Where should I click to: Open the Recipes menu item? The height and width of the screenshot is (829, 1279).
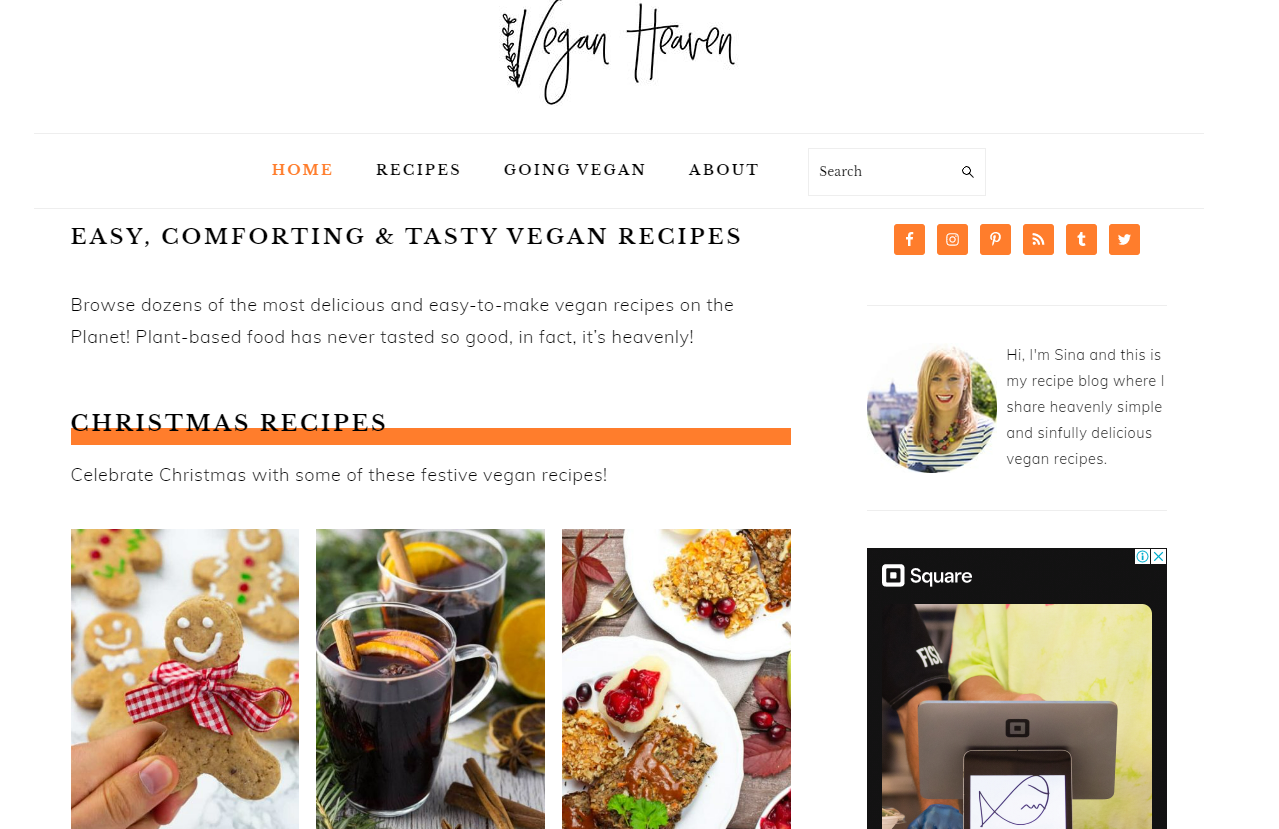tap(418, 170)
